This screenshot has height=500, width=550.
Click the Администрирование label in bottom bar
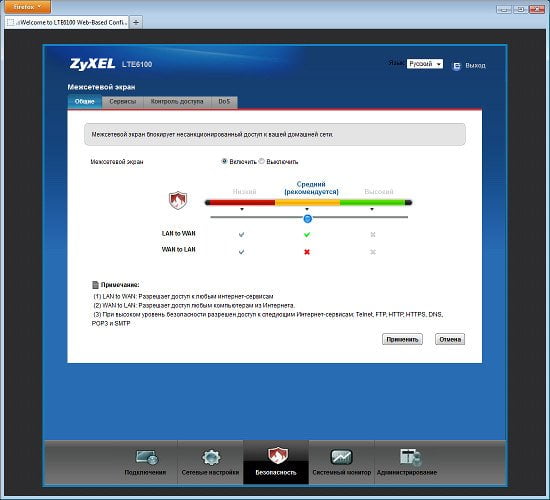coord(407,473)
